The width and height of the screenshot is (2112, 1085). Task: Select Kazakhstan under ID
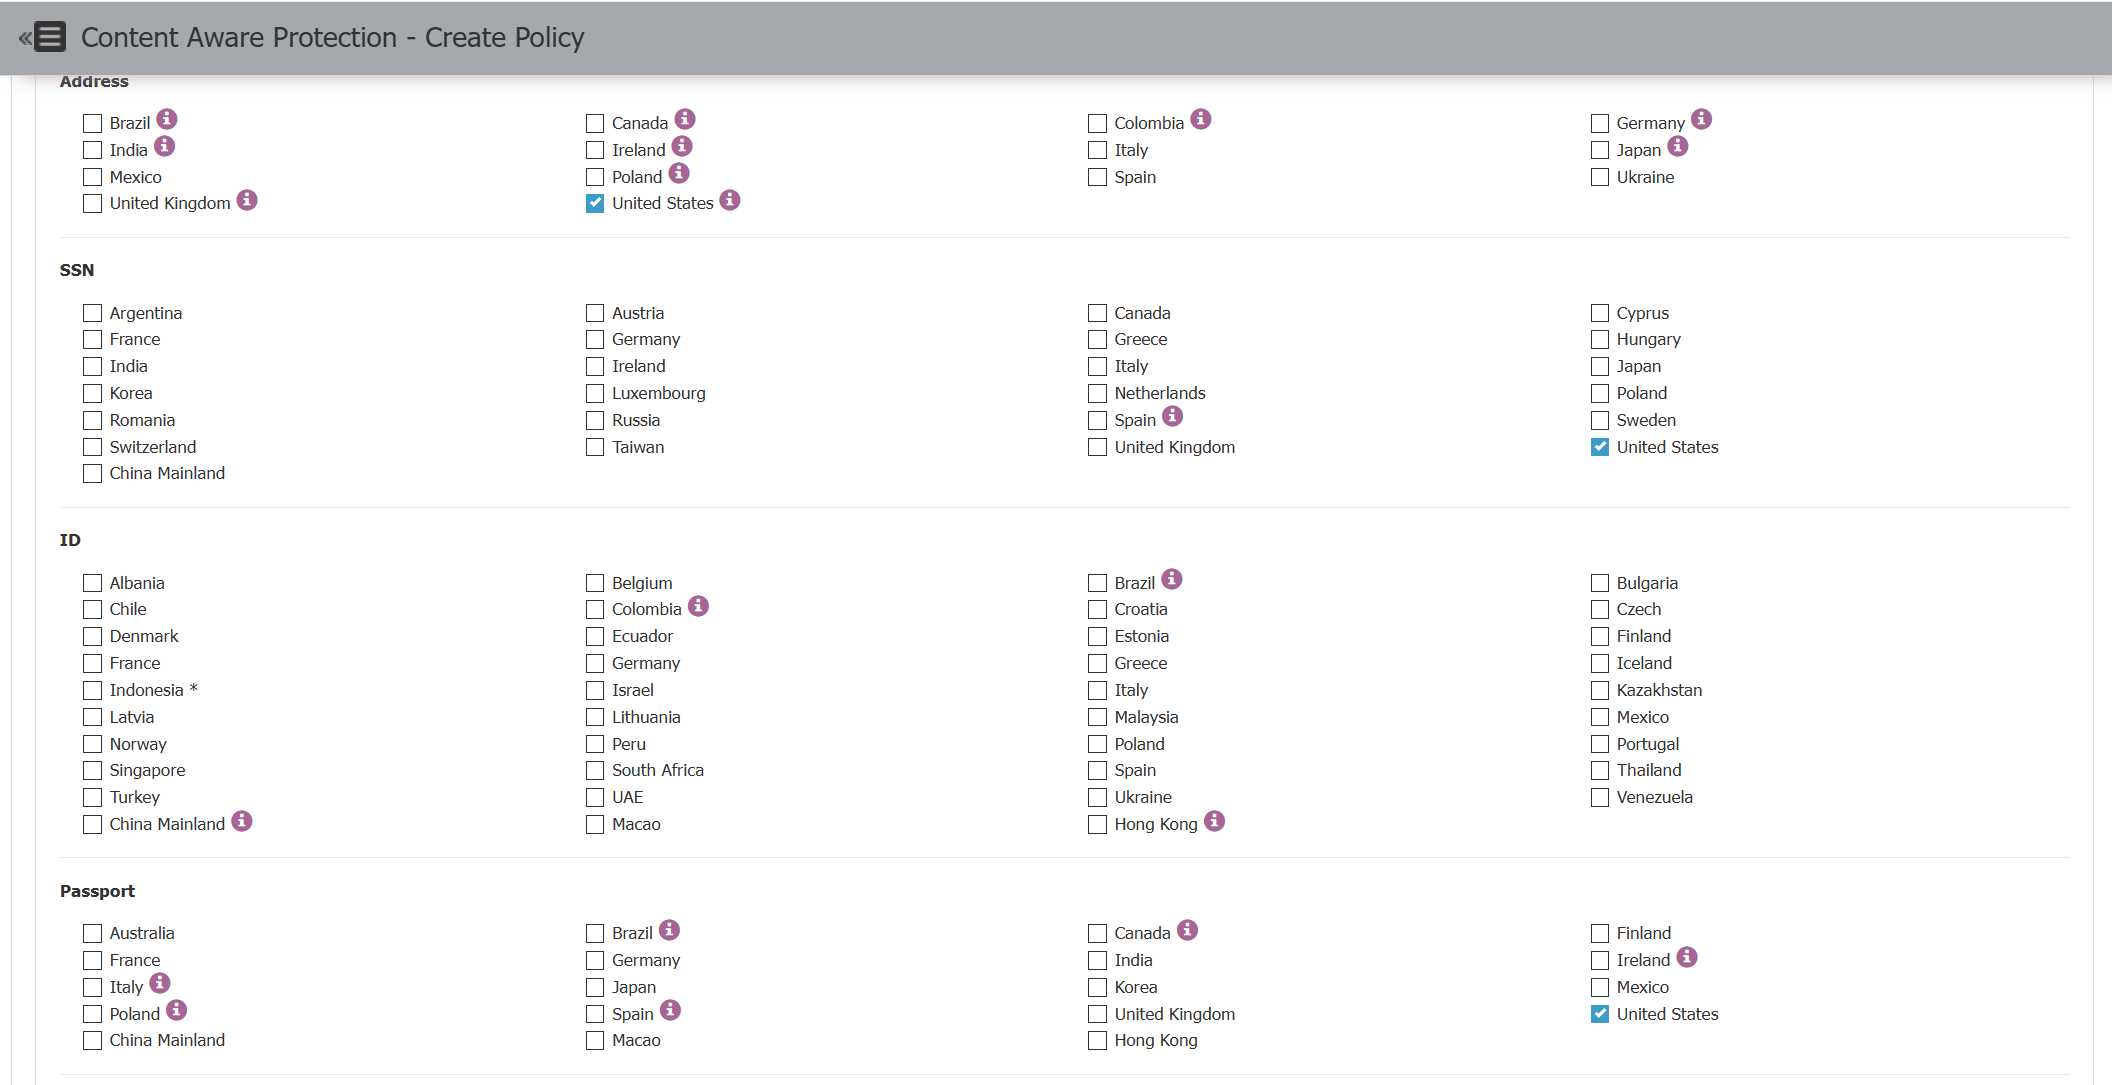1600,691
